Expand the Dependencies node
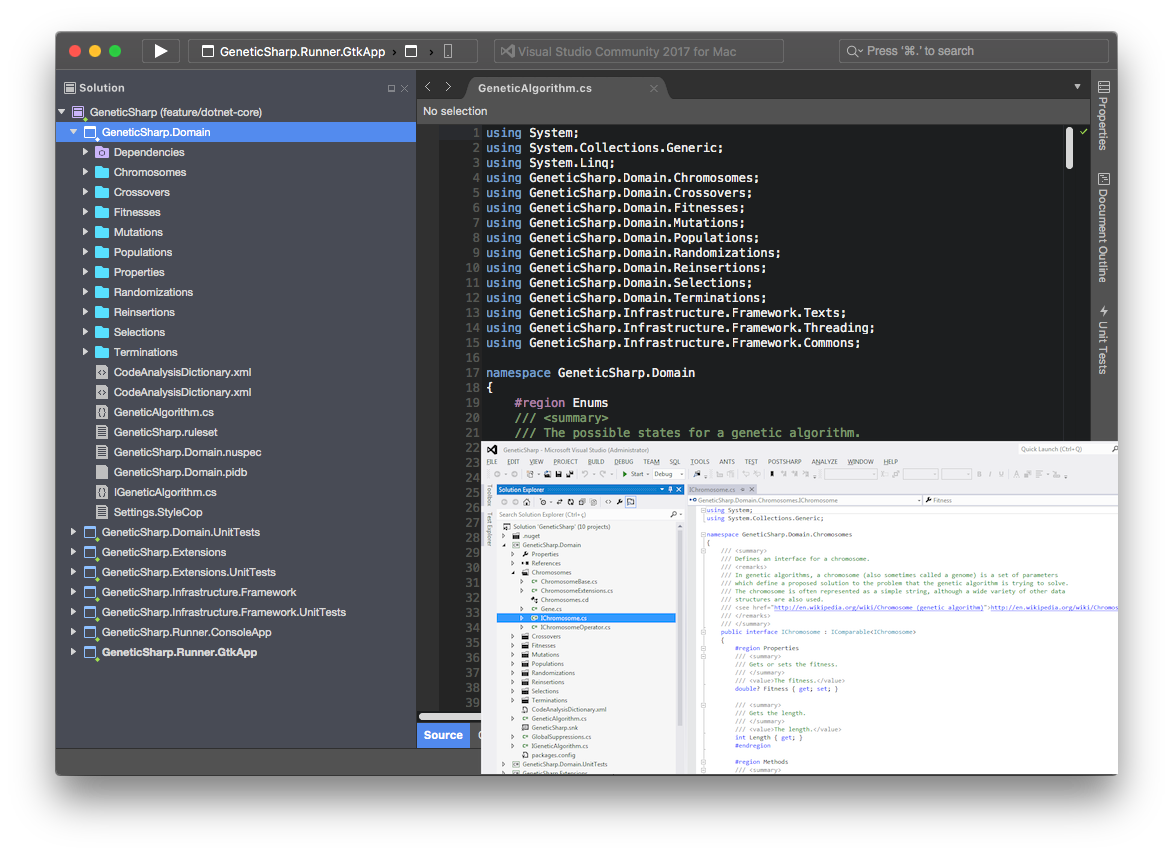1173x855 pixels. 85,152
